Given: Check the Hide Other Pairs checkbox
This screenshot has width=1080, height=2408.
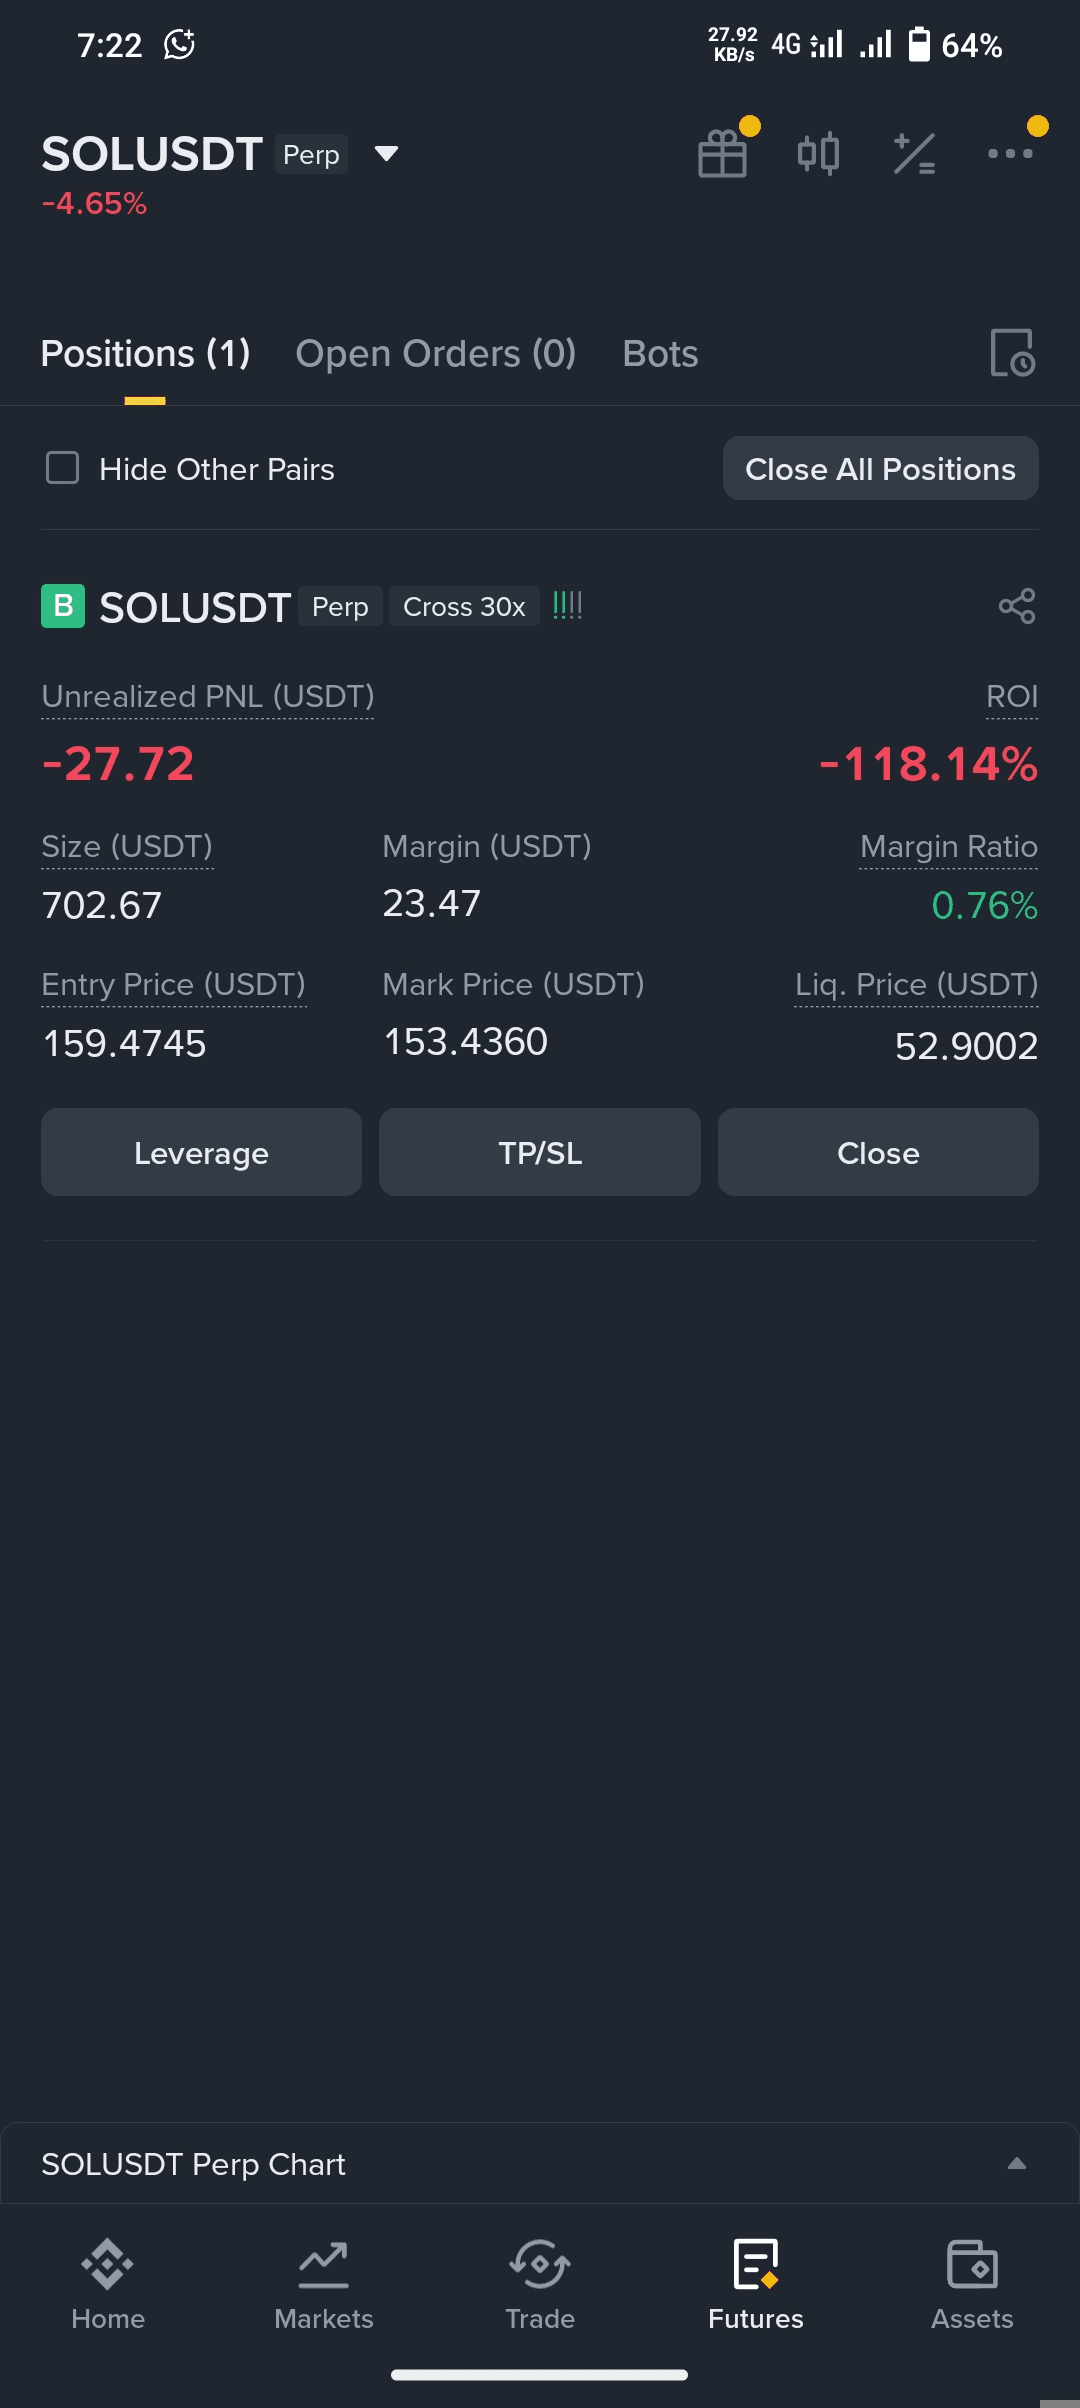Looking at the screenshot, I should 63,468.
